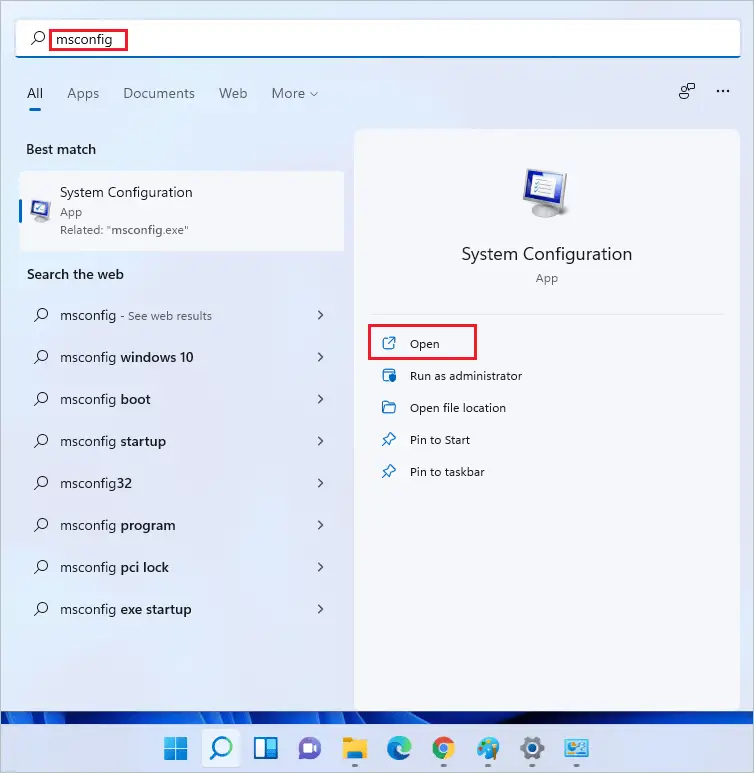Viewport: 754px width, 773px height.
Task: Launch Microsoft Edge from the taskbar
Action: [399, 748]
